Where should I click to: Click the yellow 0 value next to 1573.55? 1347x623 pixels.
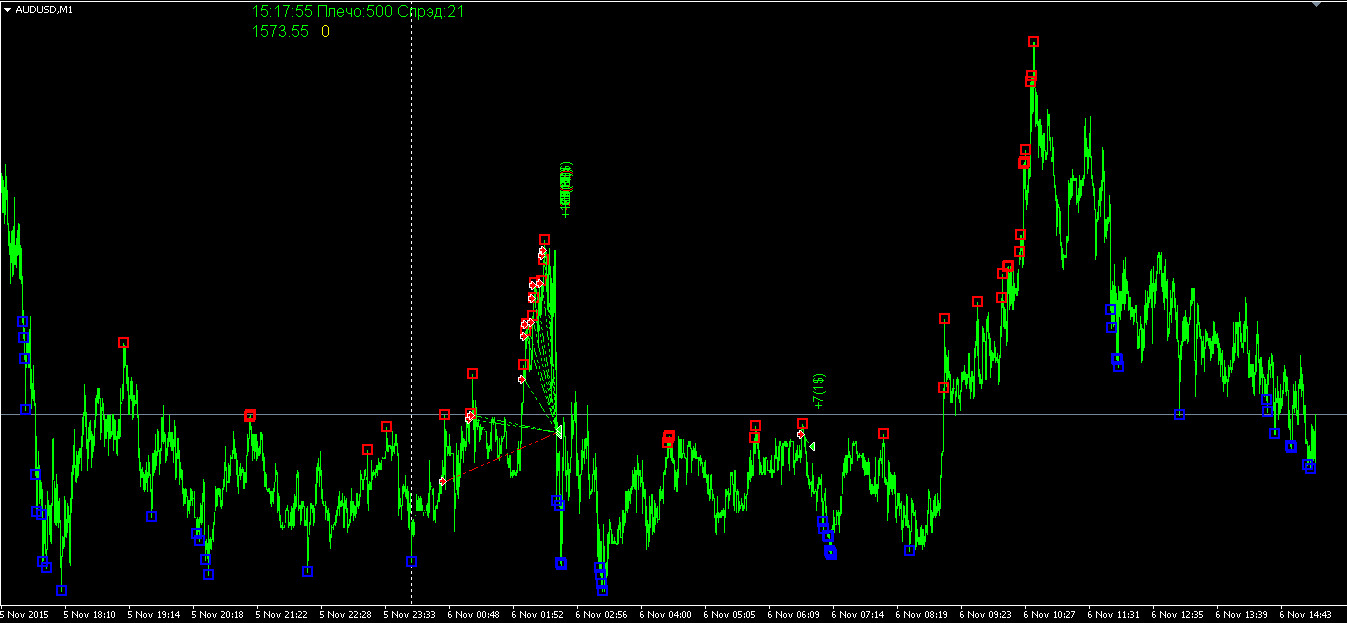[325, 32]
